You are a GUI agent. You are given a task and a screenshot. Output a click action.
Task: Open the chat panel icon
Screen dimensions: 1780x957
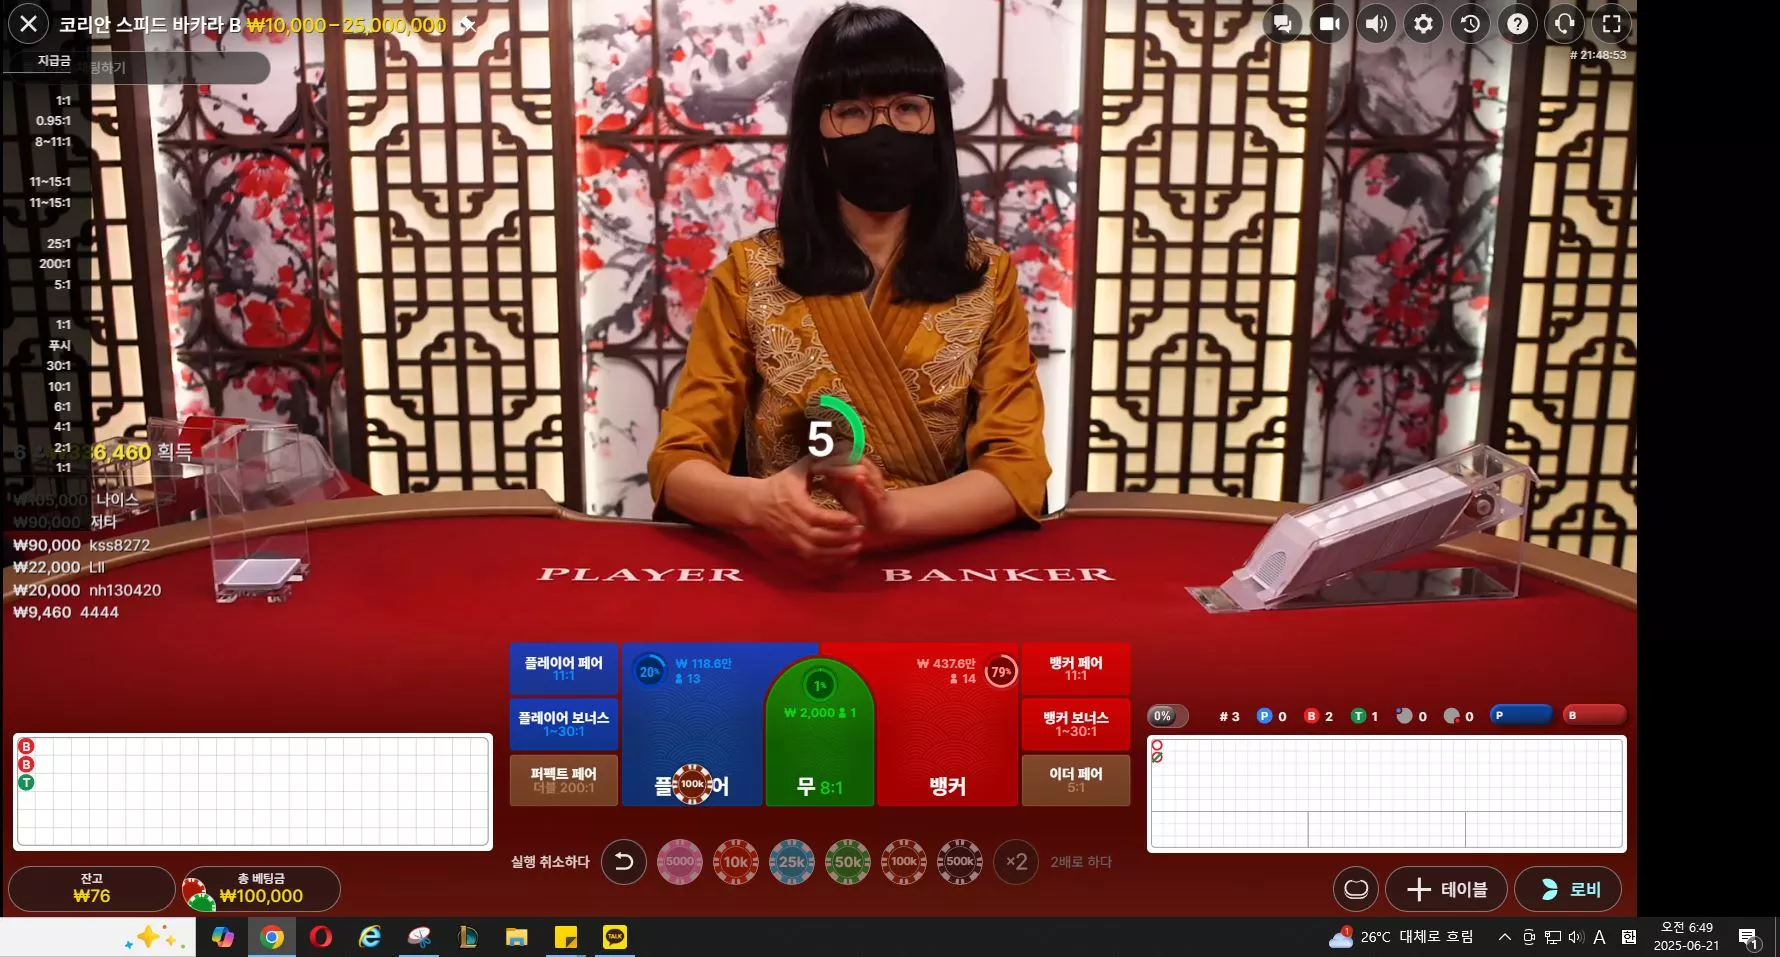(x=1282, y=24)
